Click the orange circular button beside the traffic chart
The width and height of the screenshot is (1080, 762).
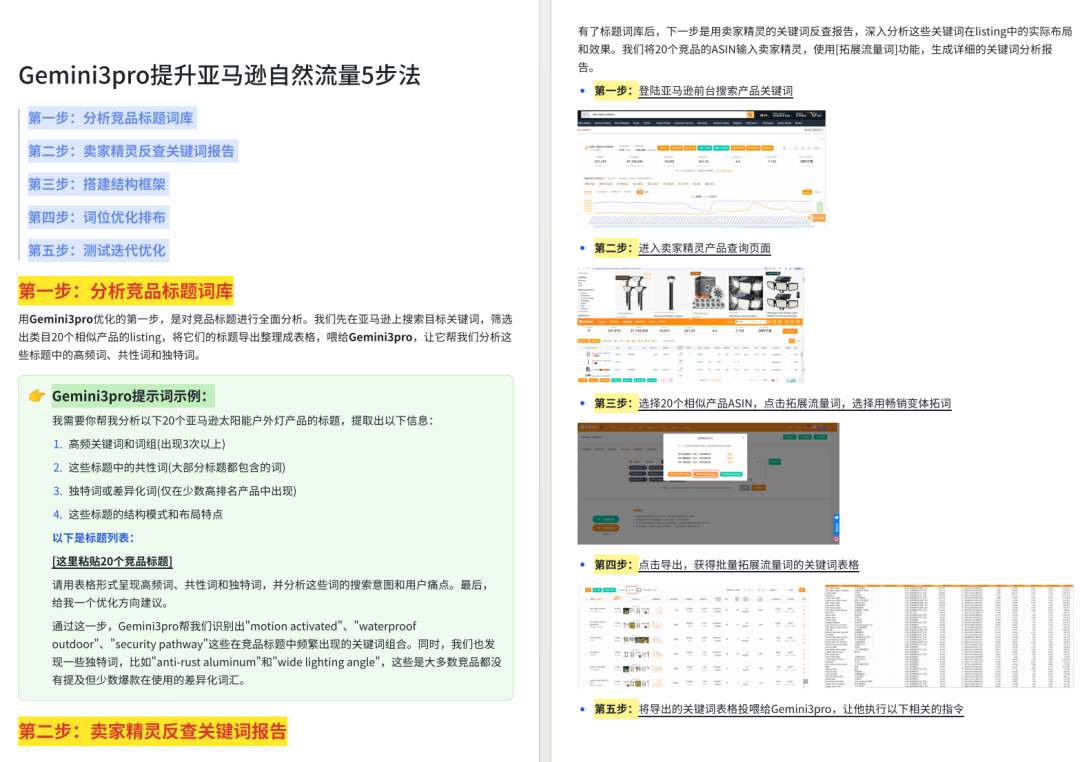point(809,218)
